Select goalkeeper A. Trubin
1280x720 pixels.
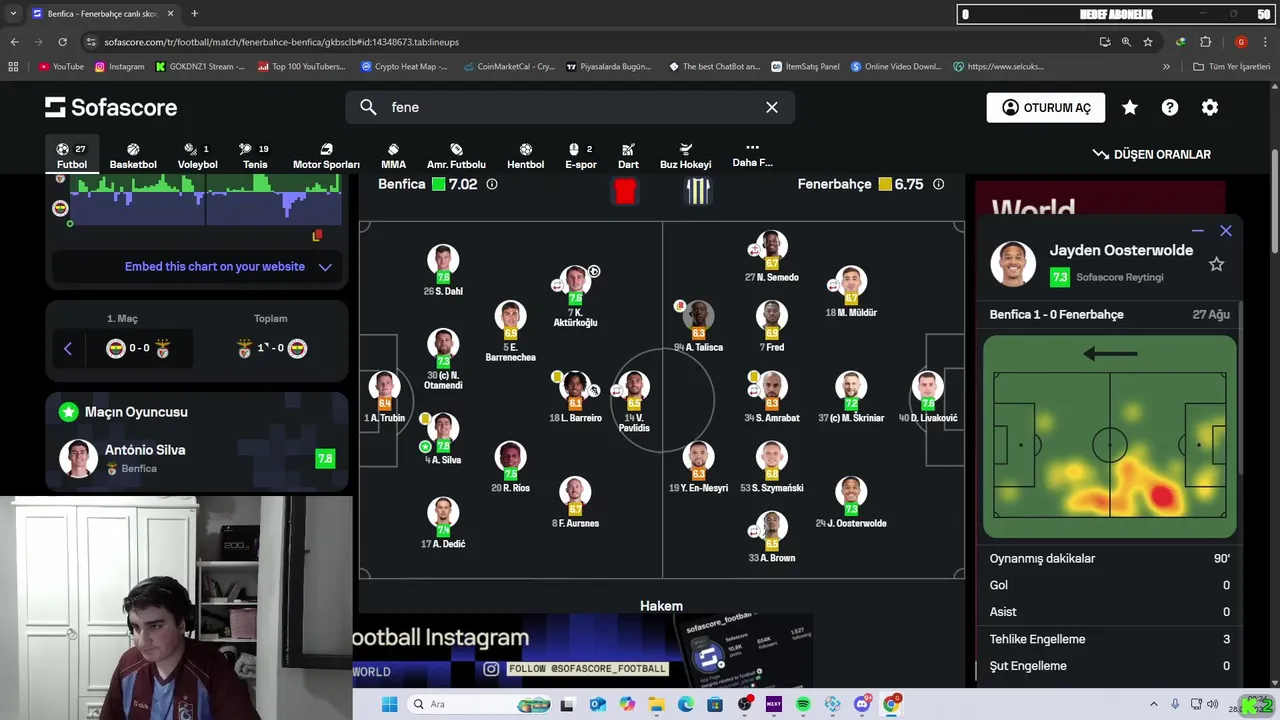coord(384,397)
